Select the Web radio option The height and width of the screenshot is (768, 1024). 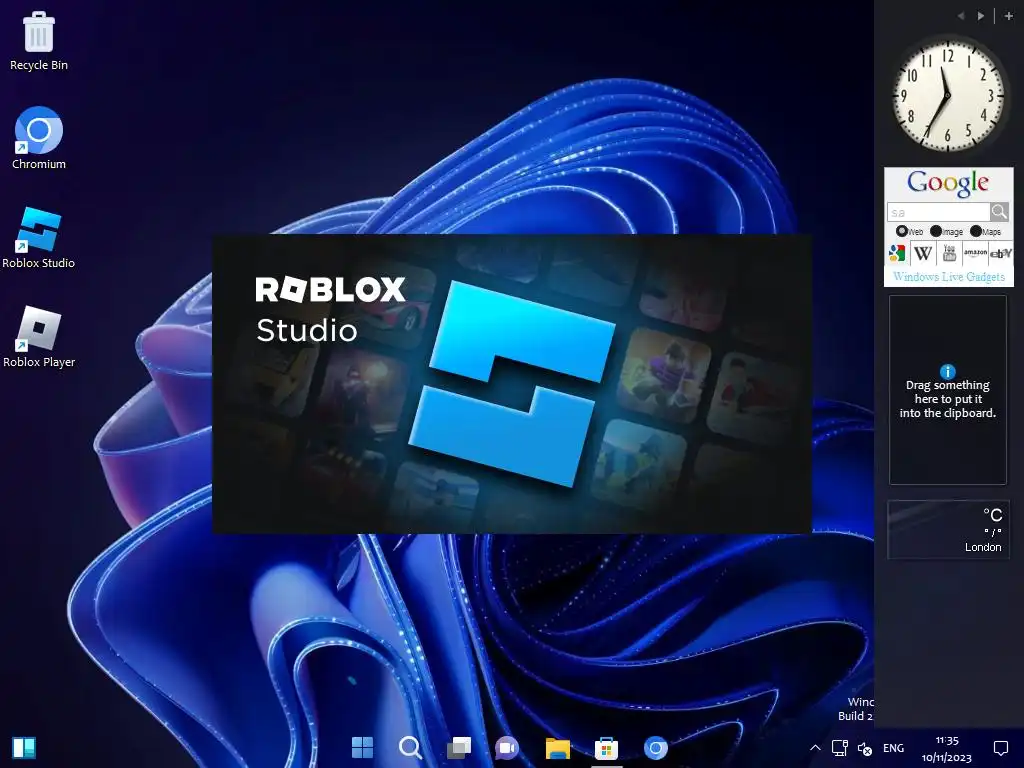(902, 231)
